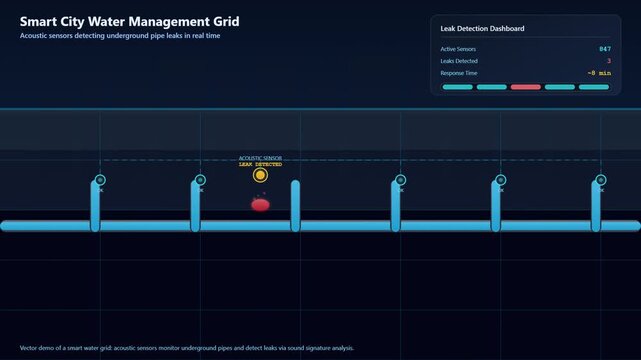Screen dimensions: 641x360
Task: Click the first OK sensor right of the sensorless riser pipe
Action: (x=401, y=180)
